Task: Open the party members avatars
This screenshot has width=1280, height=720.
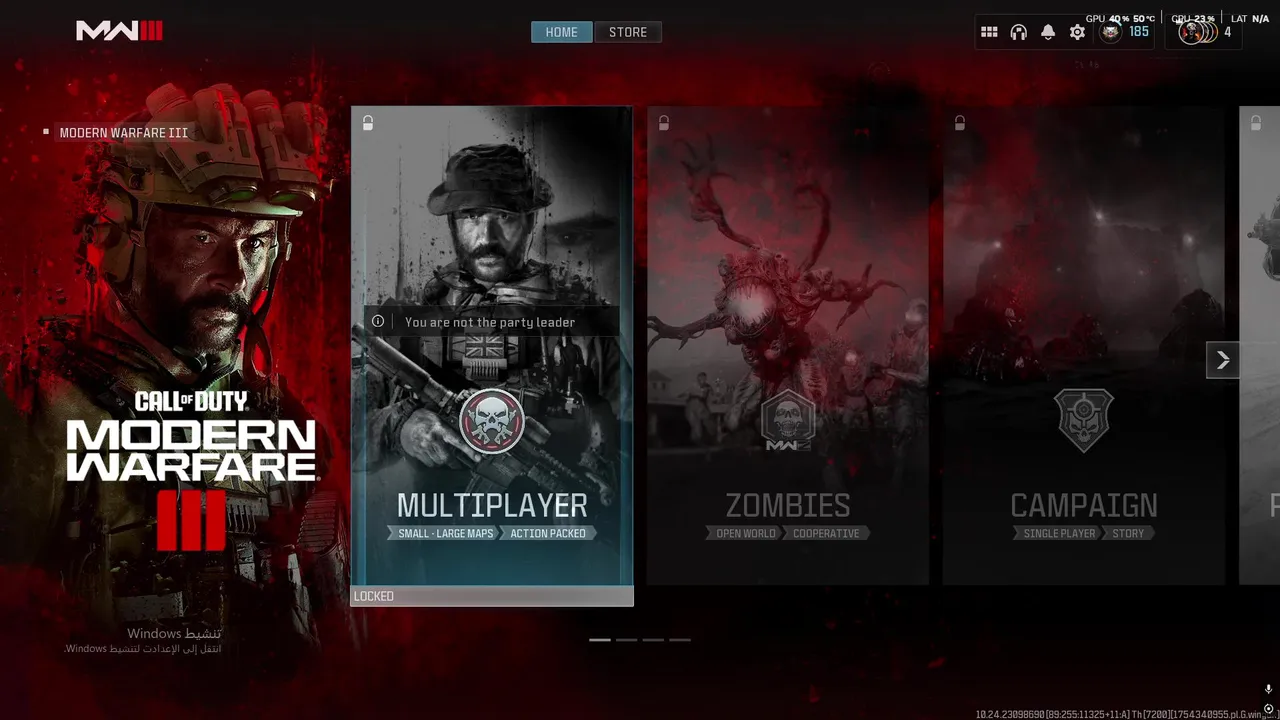Action: click(1198, 32)
